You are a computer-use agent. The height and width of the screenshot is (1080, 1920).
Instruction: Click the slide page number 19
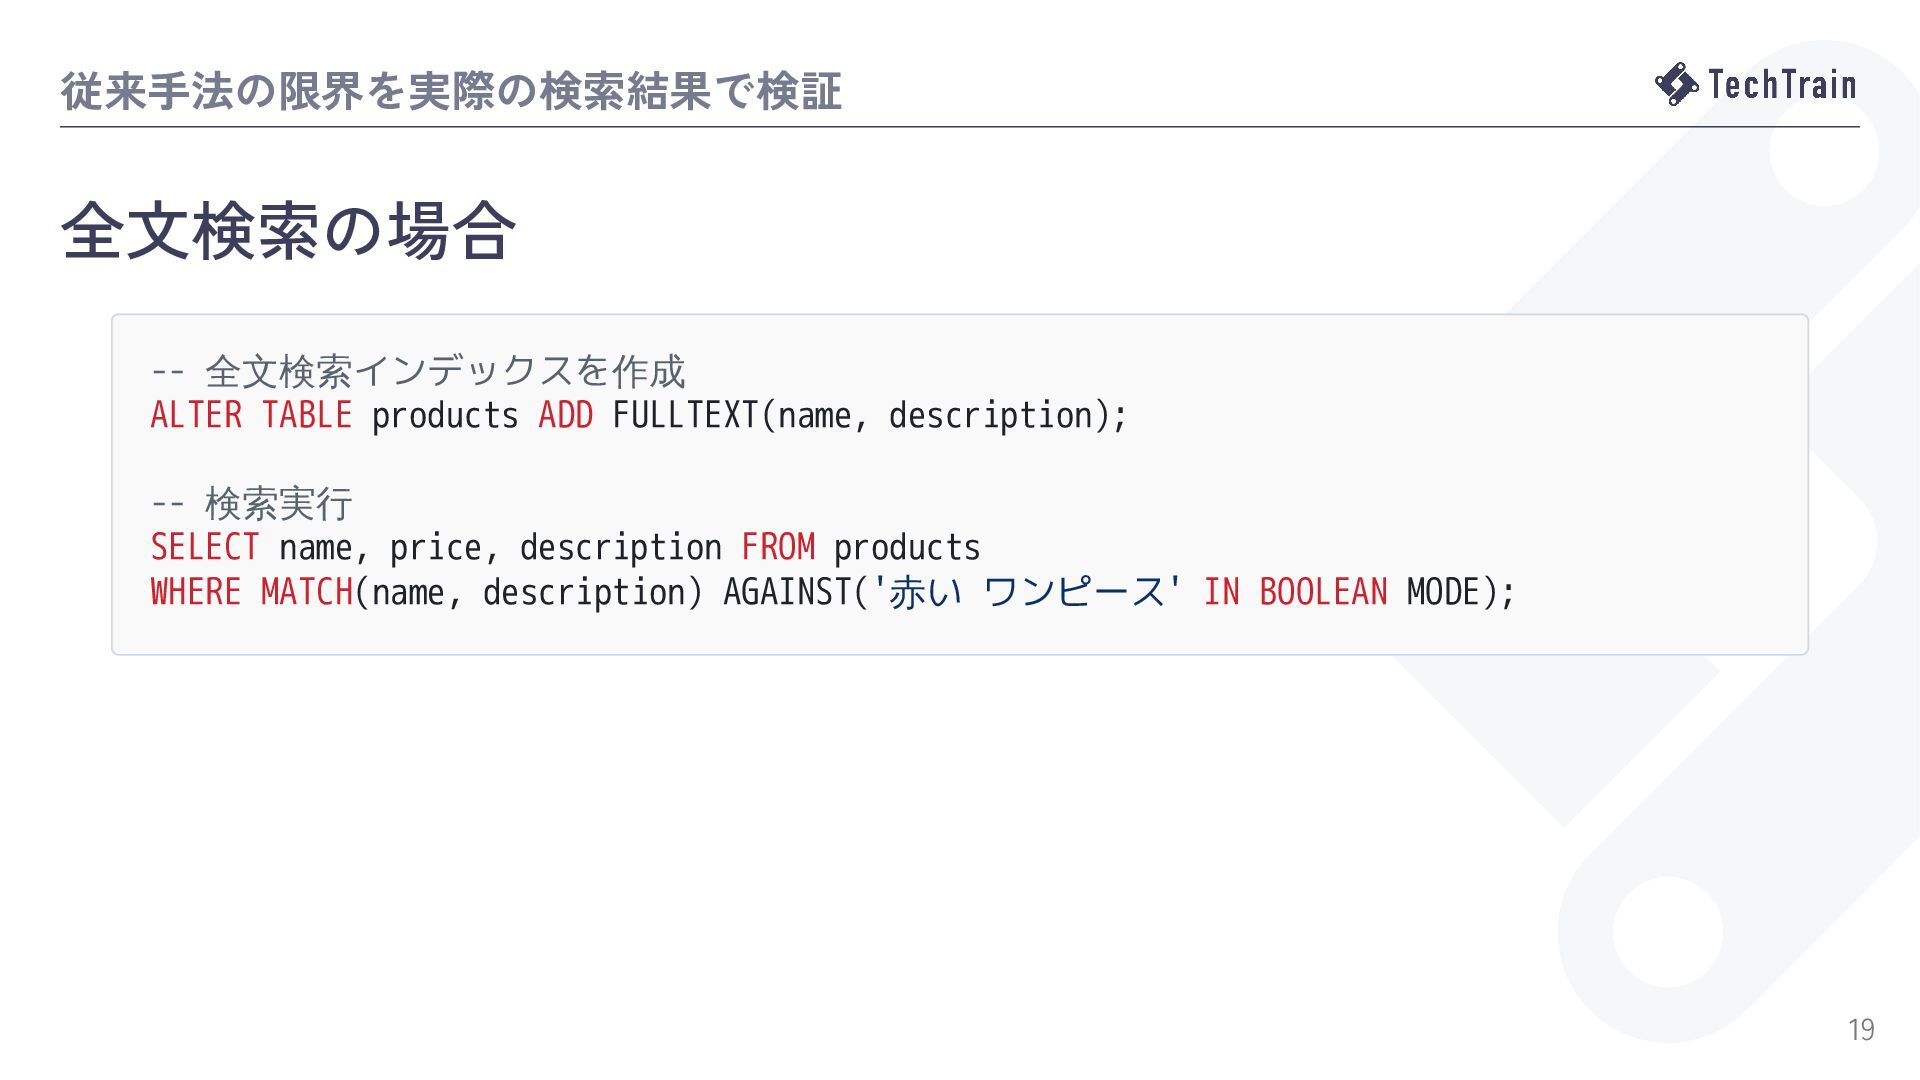click(x=1861, y=1029)
